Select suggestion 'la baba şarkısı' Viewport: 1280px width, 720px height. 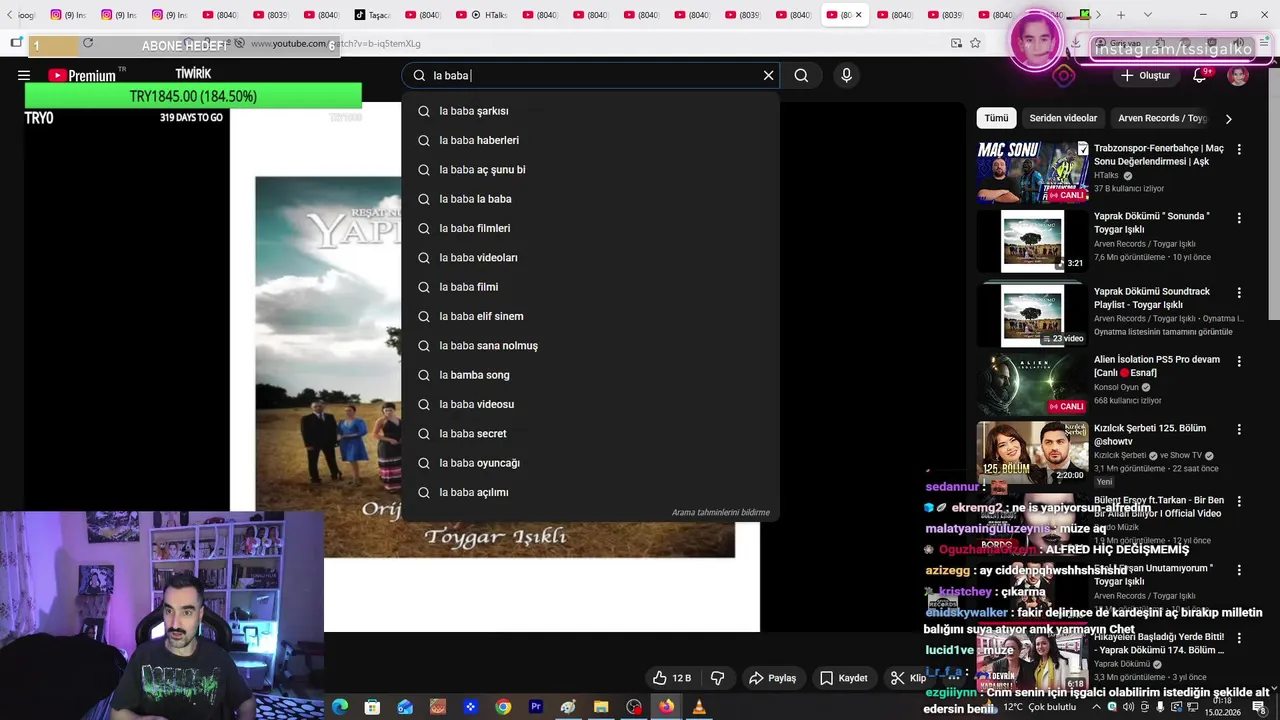(590, 111)
